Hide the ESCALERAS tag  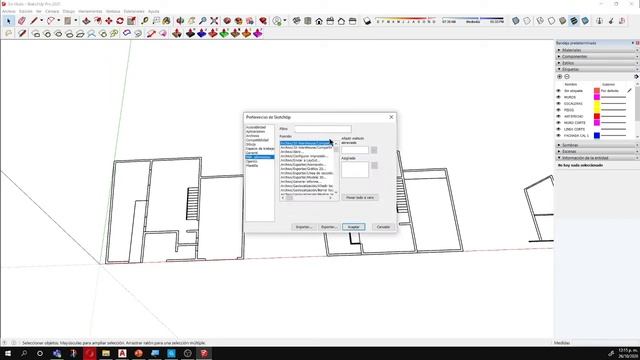pos(559,104)
